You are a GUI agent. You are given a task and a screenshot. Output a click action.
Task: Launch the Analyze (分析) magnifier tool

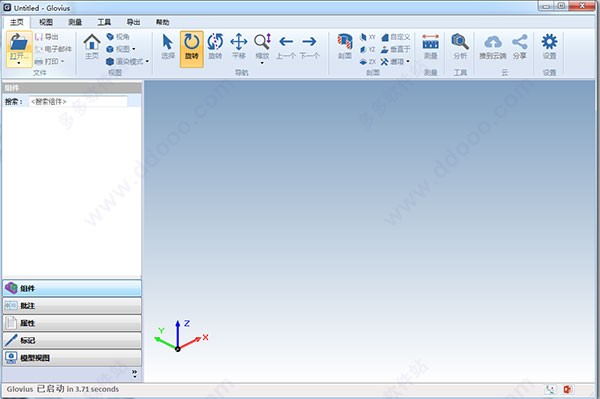460,47
